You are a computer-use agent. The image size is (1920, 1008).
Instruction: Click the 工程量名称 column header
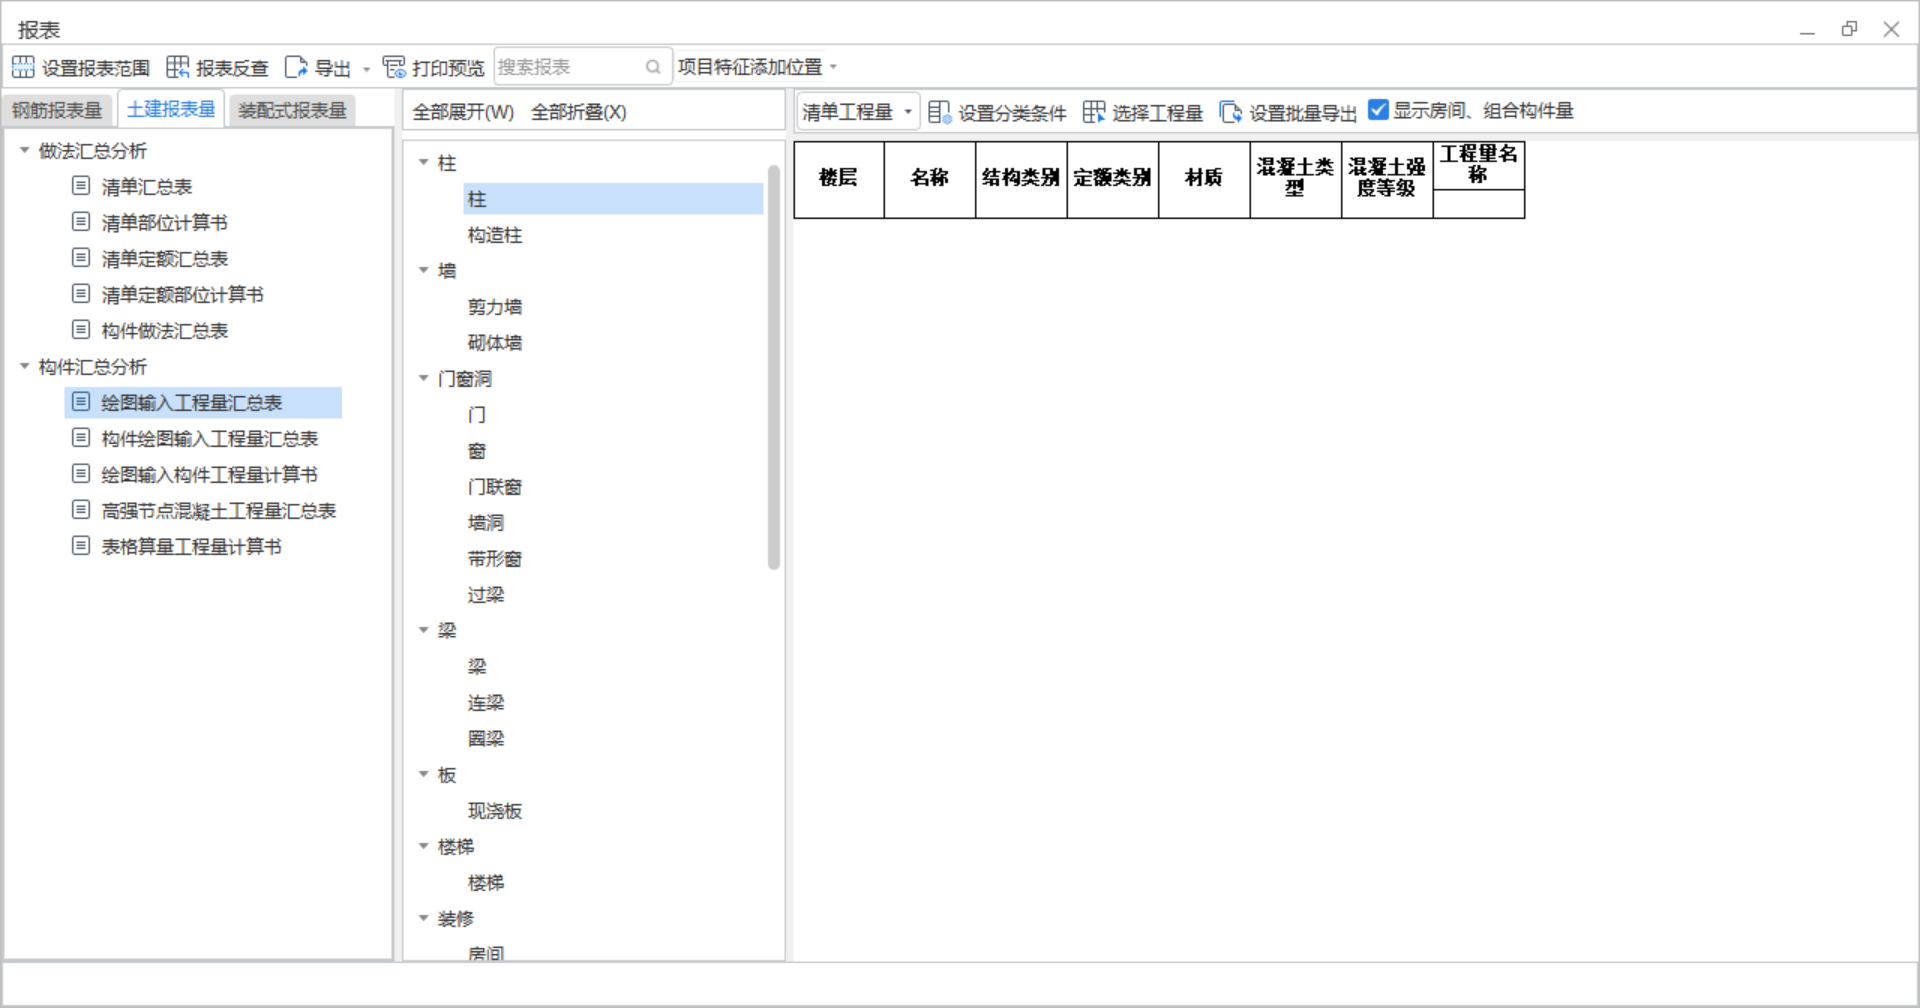coord(1479,165)
